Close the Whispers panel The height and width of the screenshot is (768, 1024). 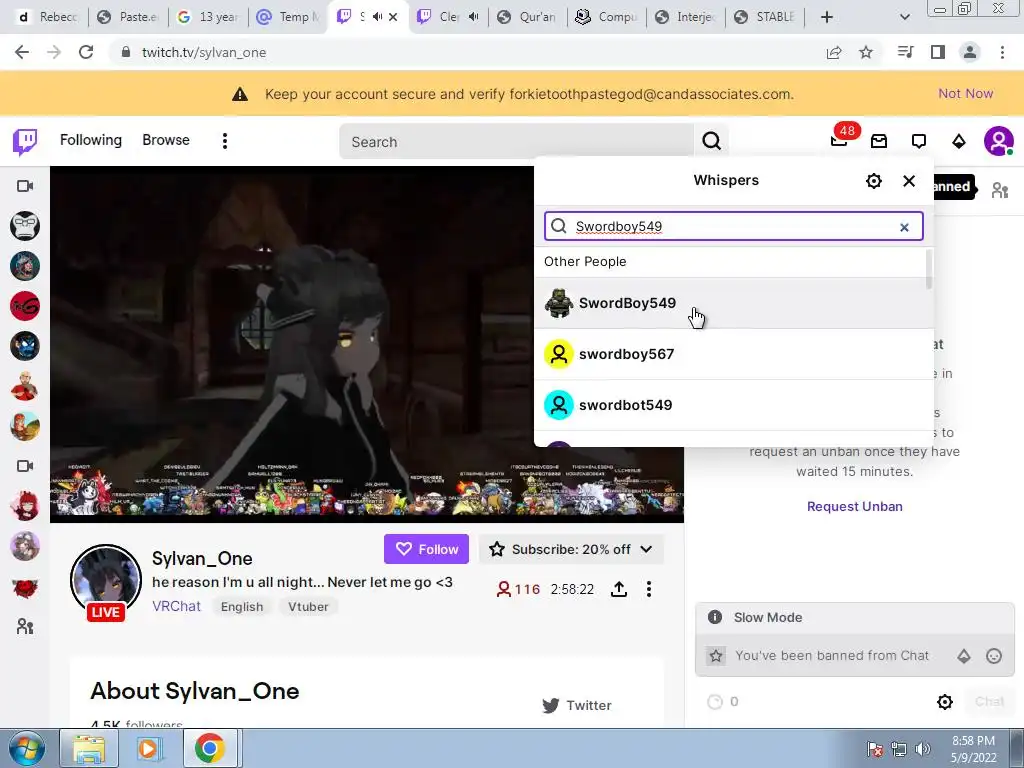(x=909, y=181)
